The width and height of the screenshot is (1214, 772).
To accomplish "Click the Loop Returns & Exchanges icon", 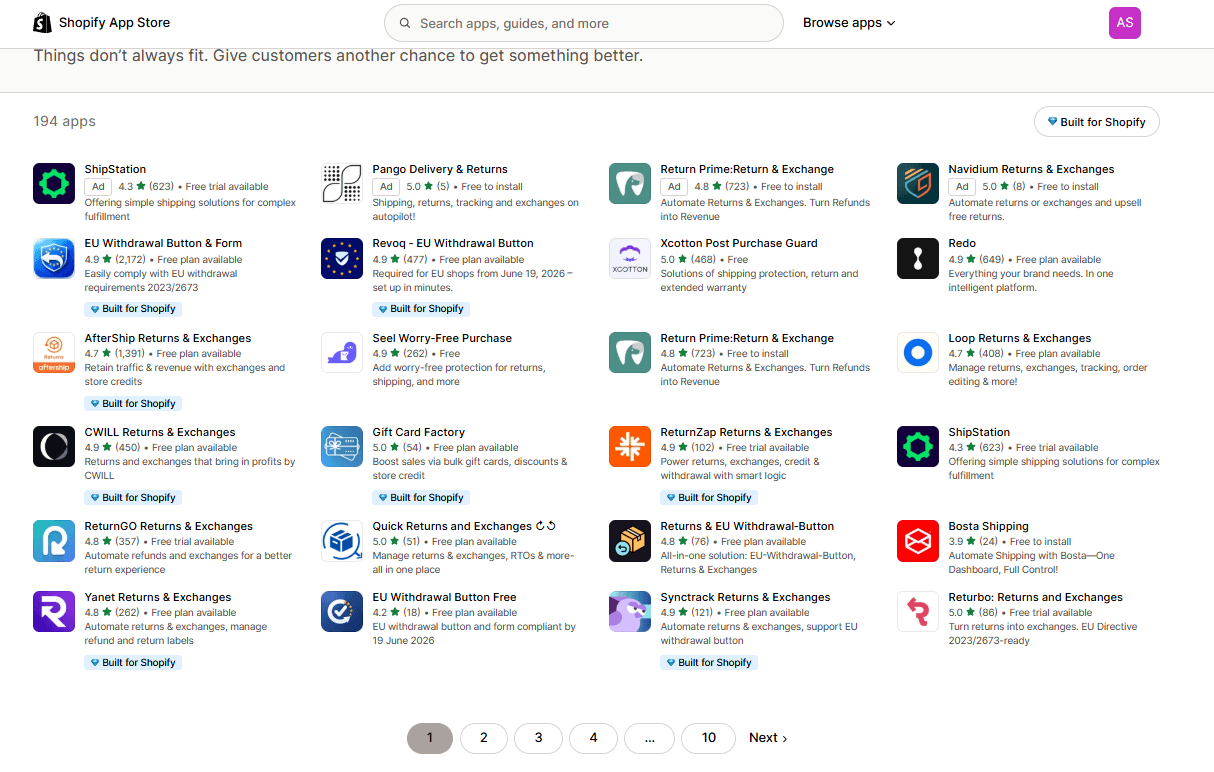I will (918, 353).
